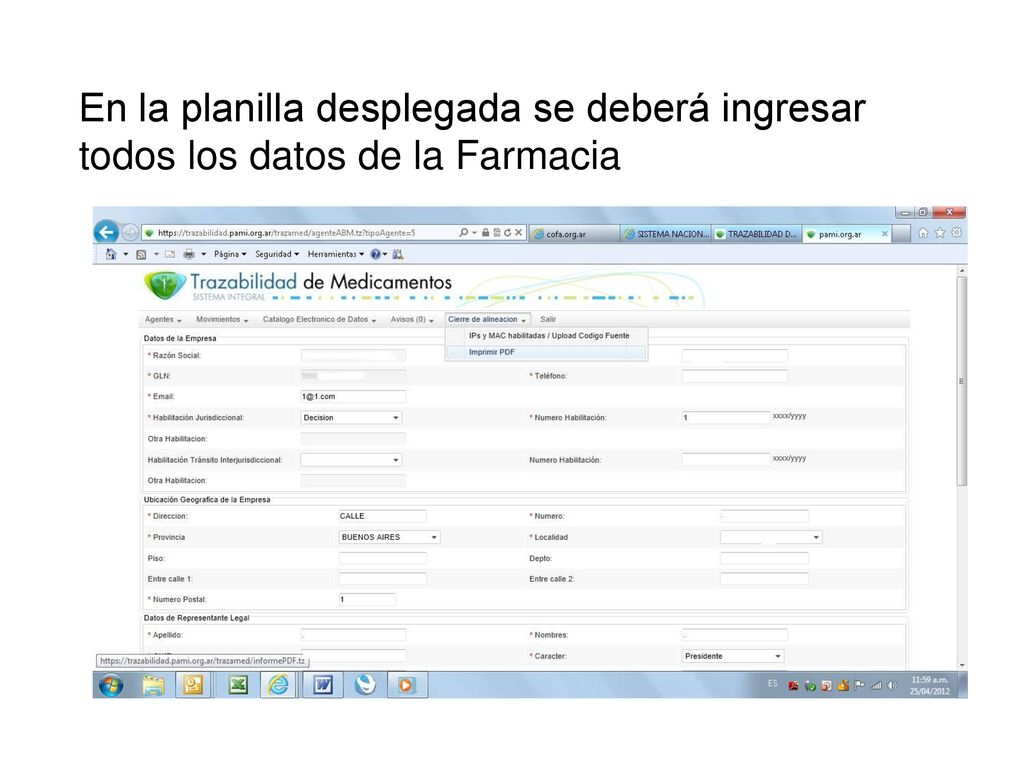1024x768 pixels.
Task: Click the Read mail icon in command bar
Action: tap(170, 254)
